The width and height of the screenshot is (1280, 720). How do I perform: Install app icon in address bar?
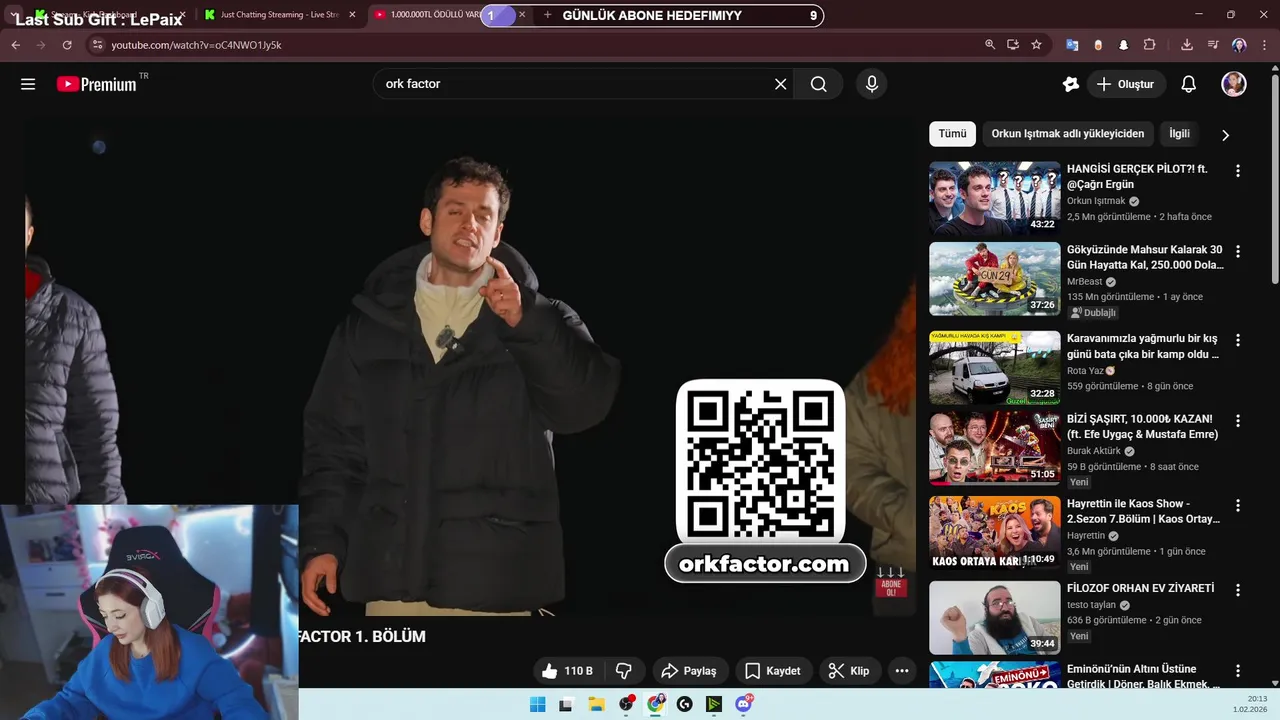coord(1013,45)
